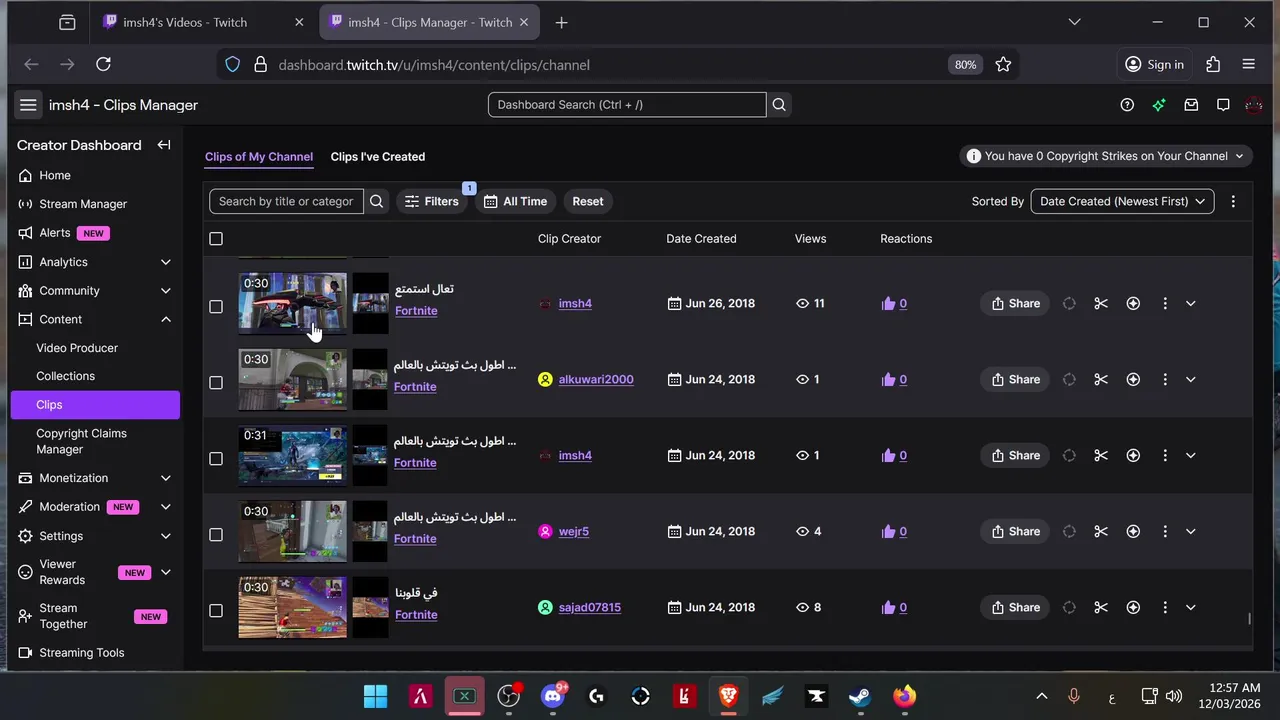Open Copyright Claims Manager in the sidebar
1280x720 pixels.
pos(81,441)
